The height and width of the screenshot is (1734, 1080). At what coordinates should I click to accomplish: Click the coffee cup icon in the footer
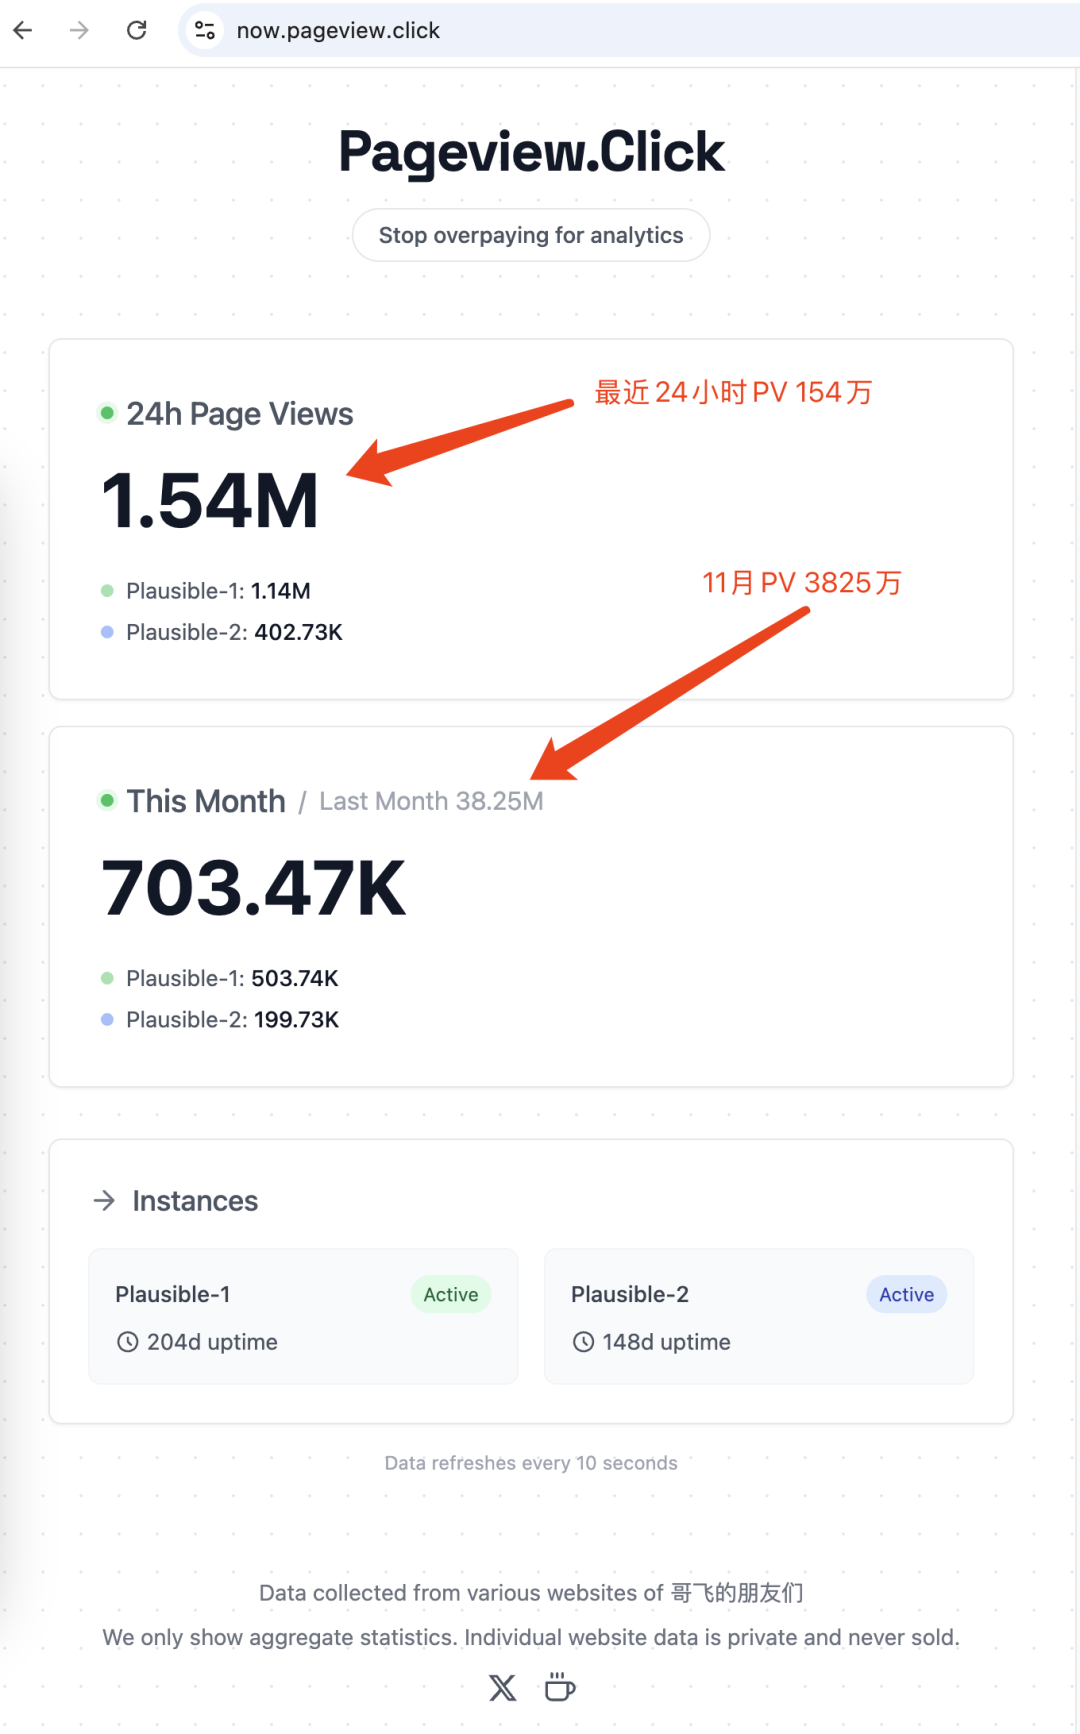pyautogui.click(x=560, y=1687)
